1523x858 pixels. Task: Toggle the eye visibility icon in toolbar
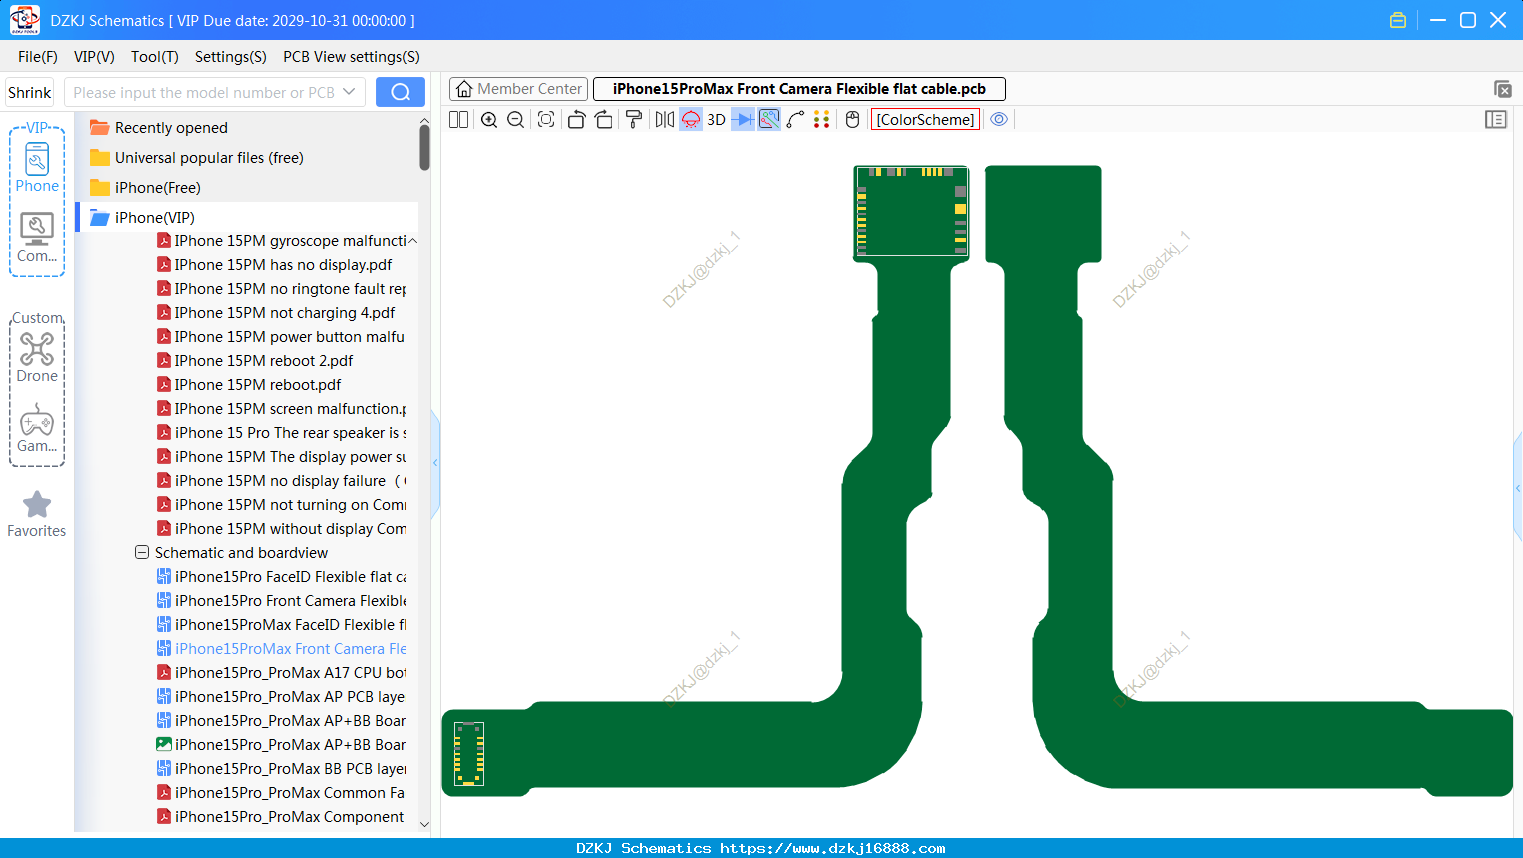[x=999, y=119]
